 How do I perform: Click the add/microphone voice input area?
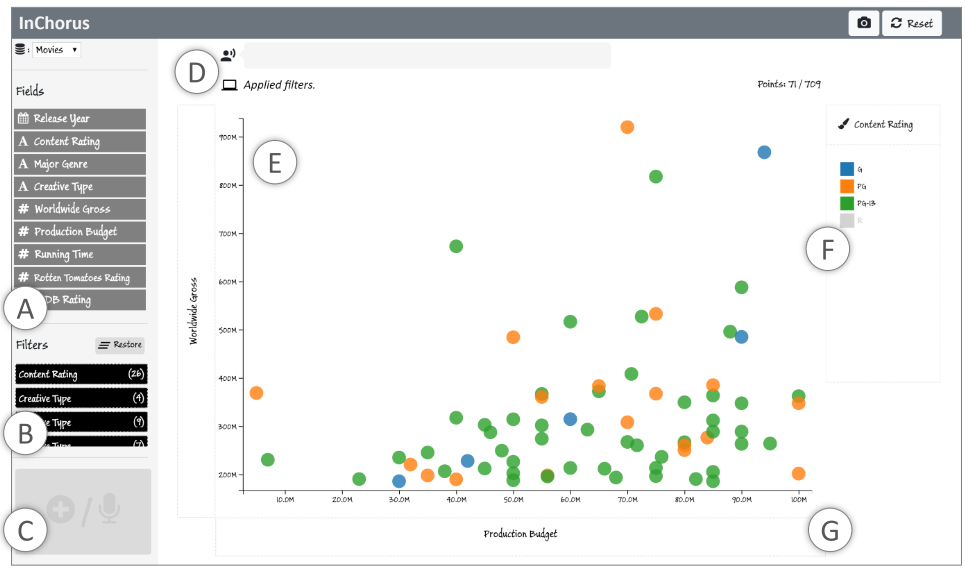point(83,511)
